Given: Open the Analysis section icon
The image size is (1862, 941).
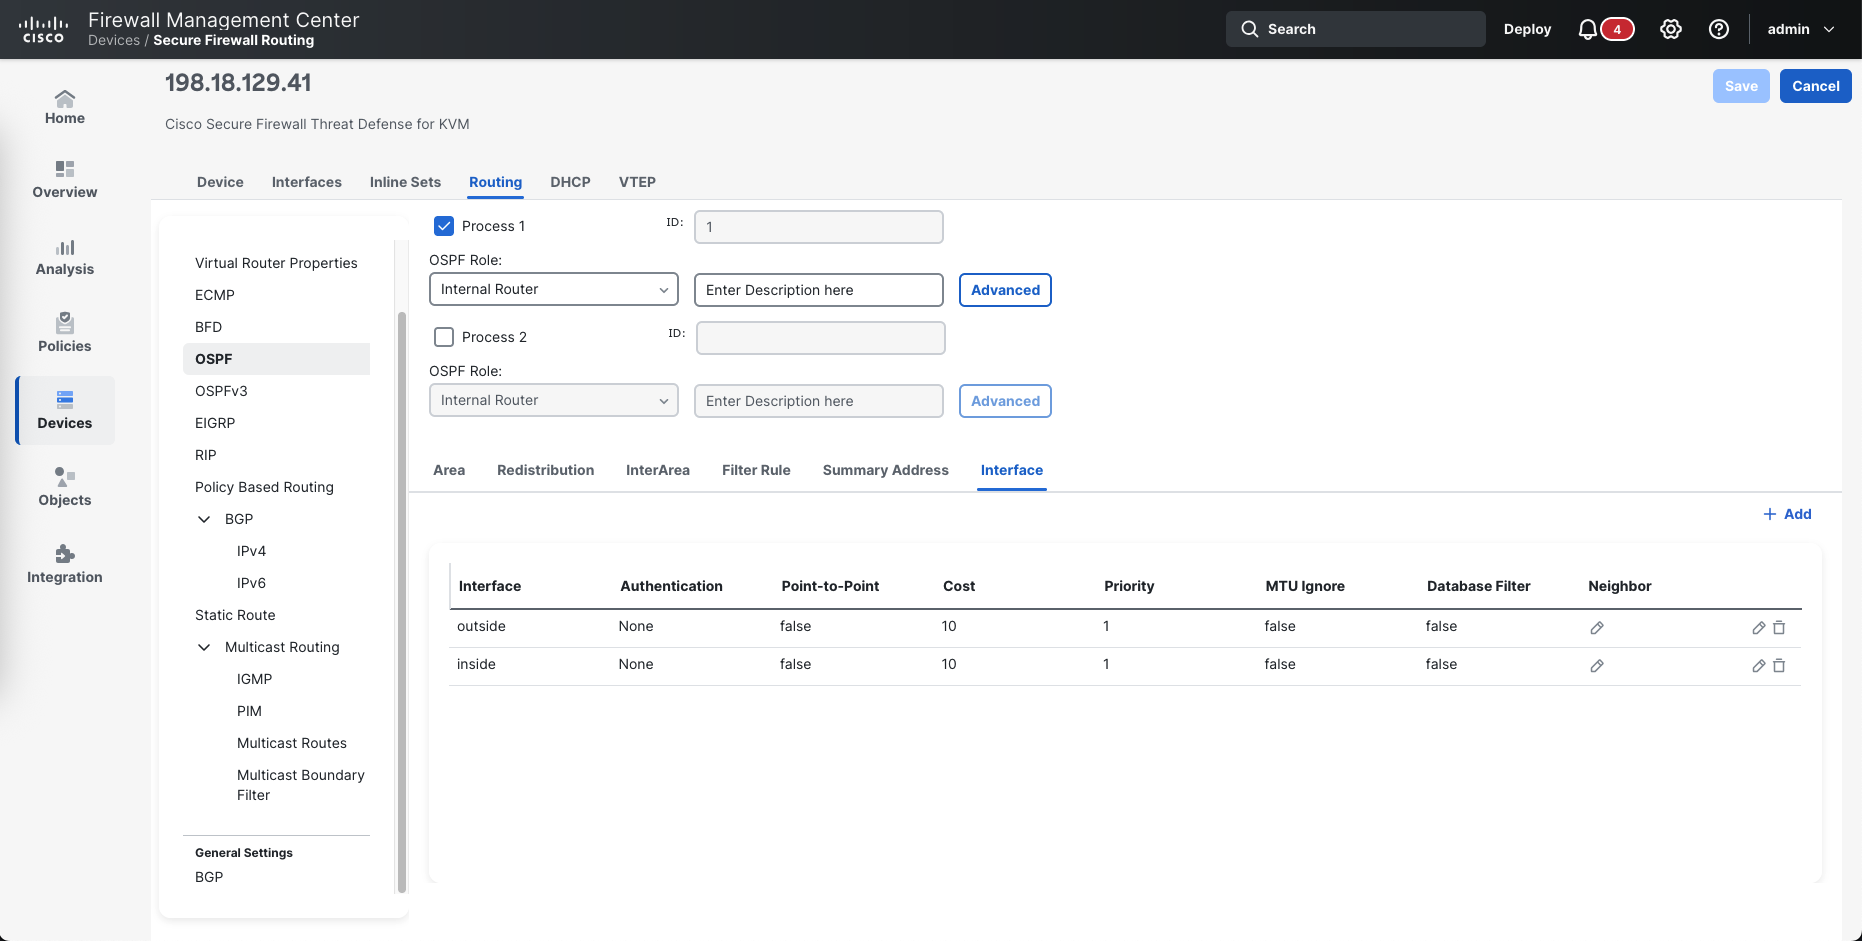Looking at the screenshot, I should [x=65, y=255].
